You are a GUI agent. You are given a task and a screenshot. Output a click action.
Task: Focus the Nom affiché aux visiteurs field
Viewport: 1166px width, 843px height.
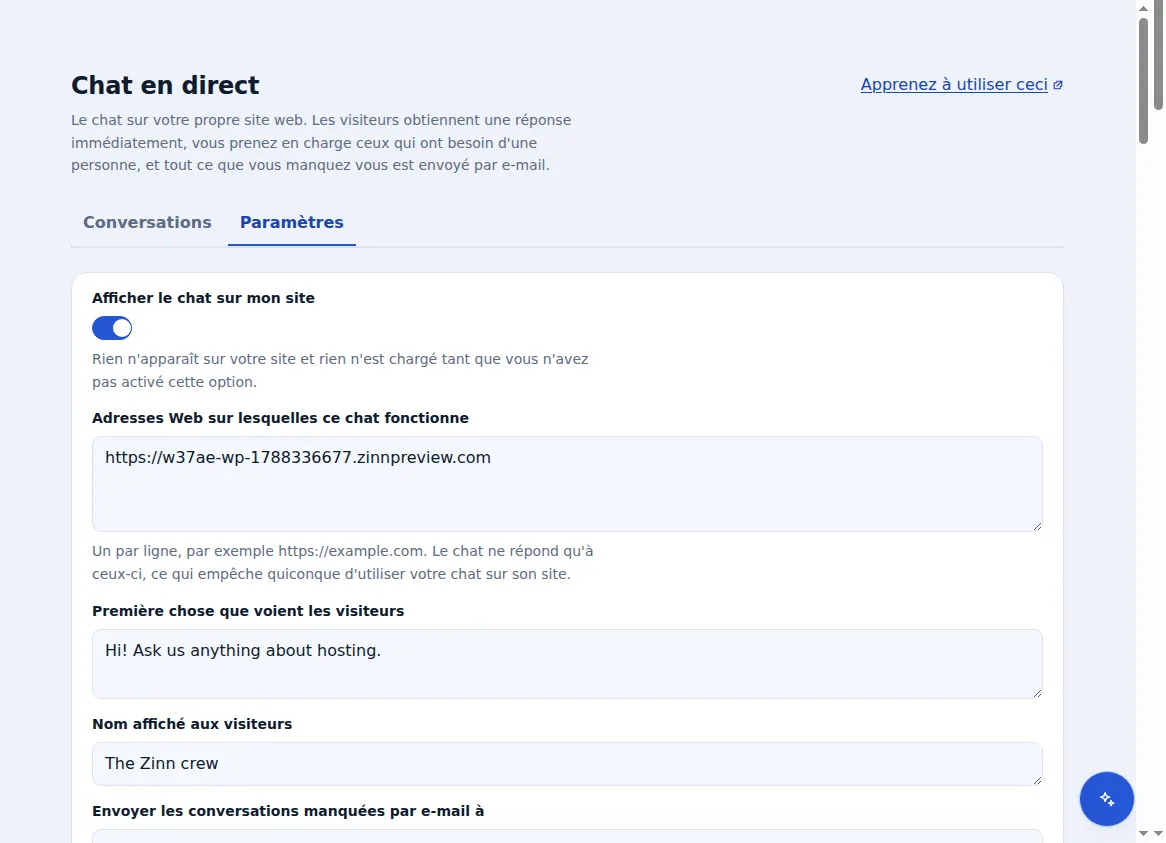pos(567,763)
